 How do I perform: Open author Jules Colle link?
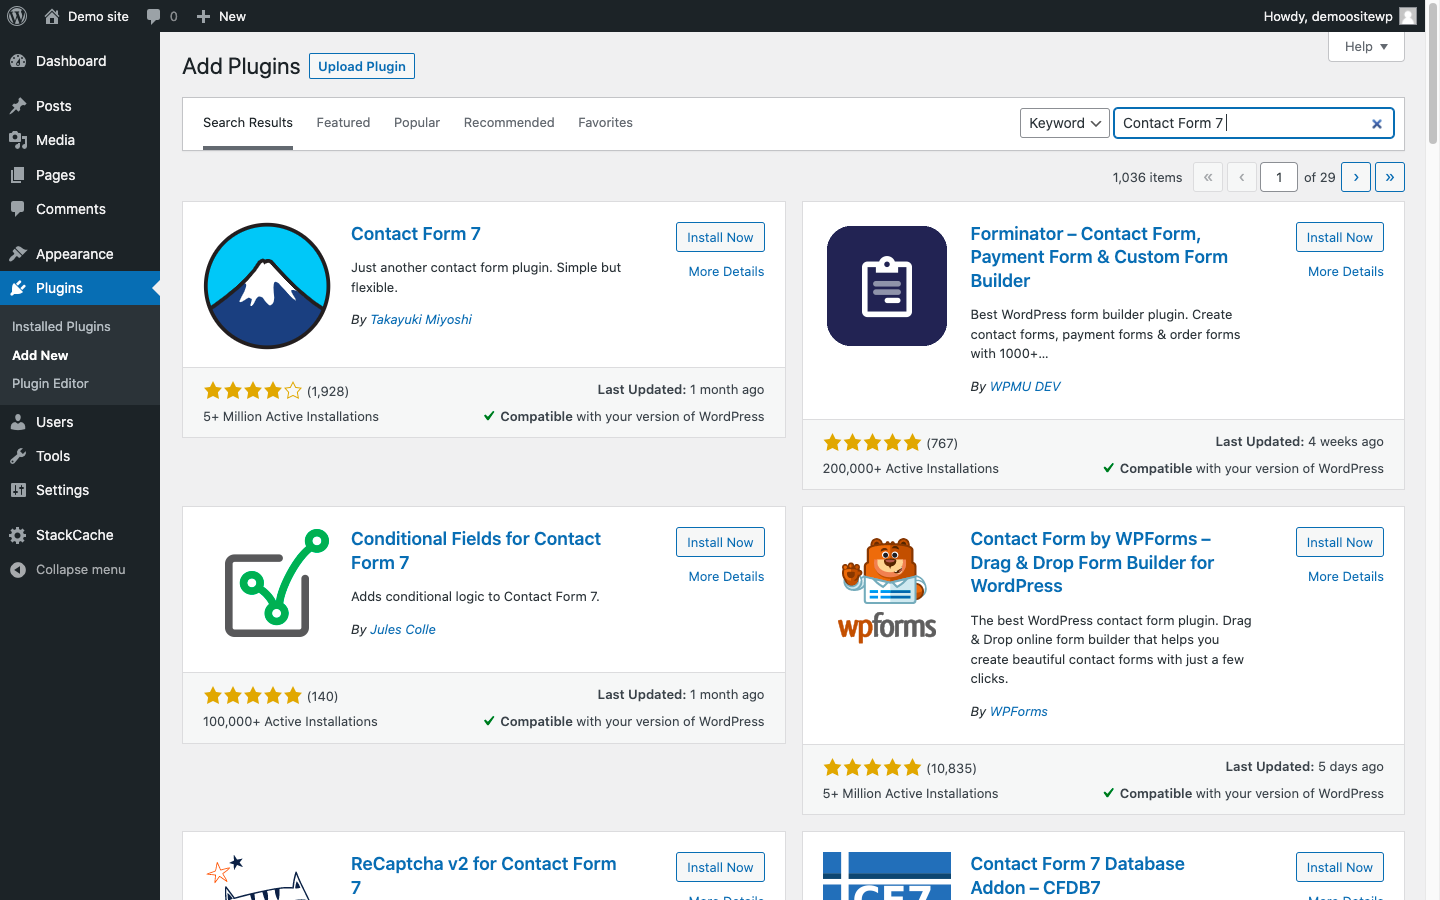[x=403, y=630]
